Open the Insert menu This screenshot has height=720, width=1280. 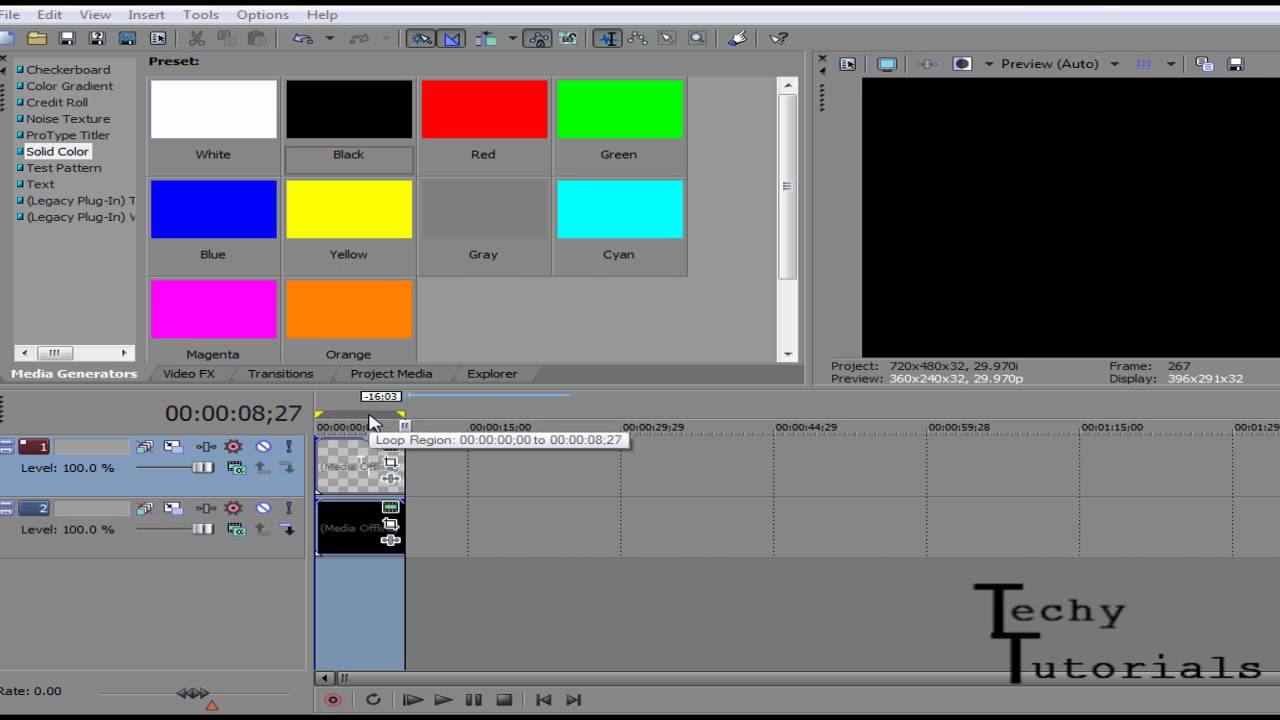(x=146, y=15)
